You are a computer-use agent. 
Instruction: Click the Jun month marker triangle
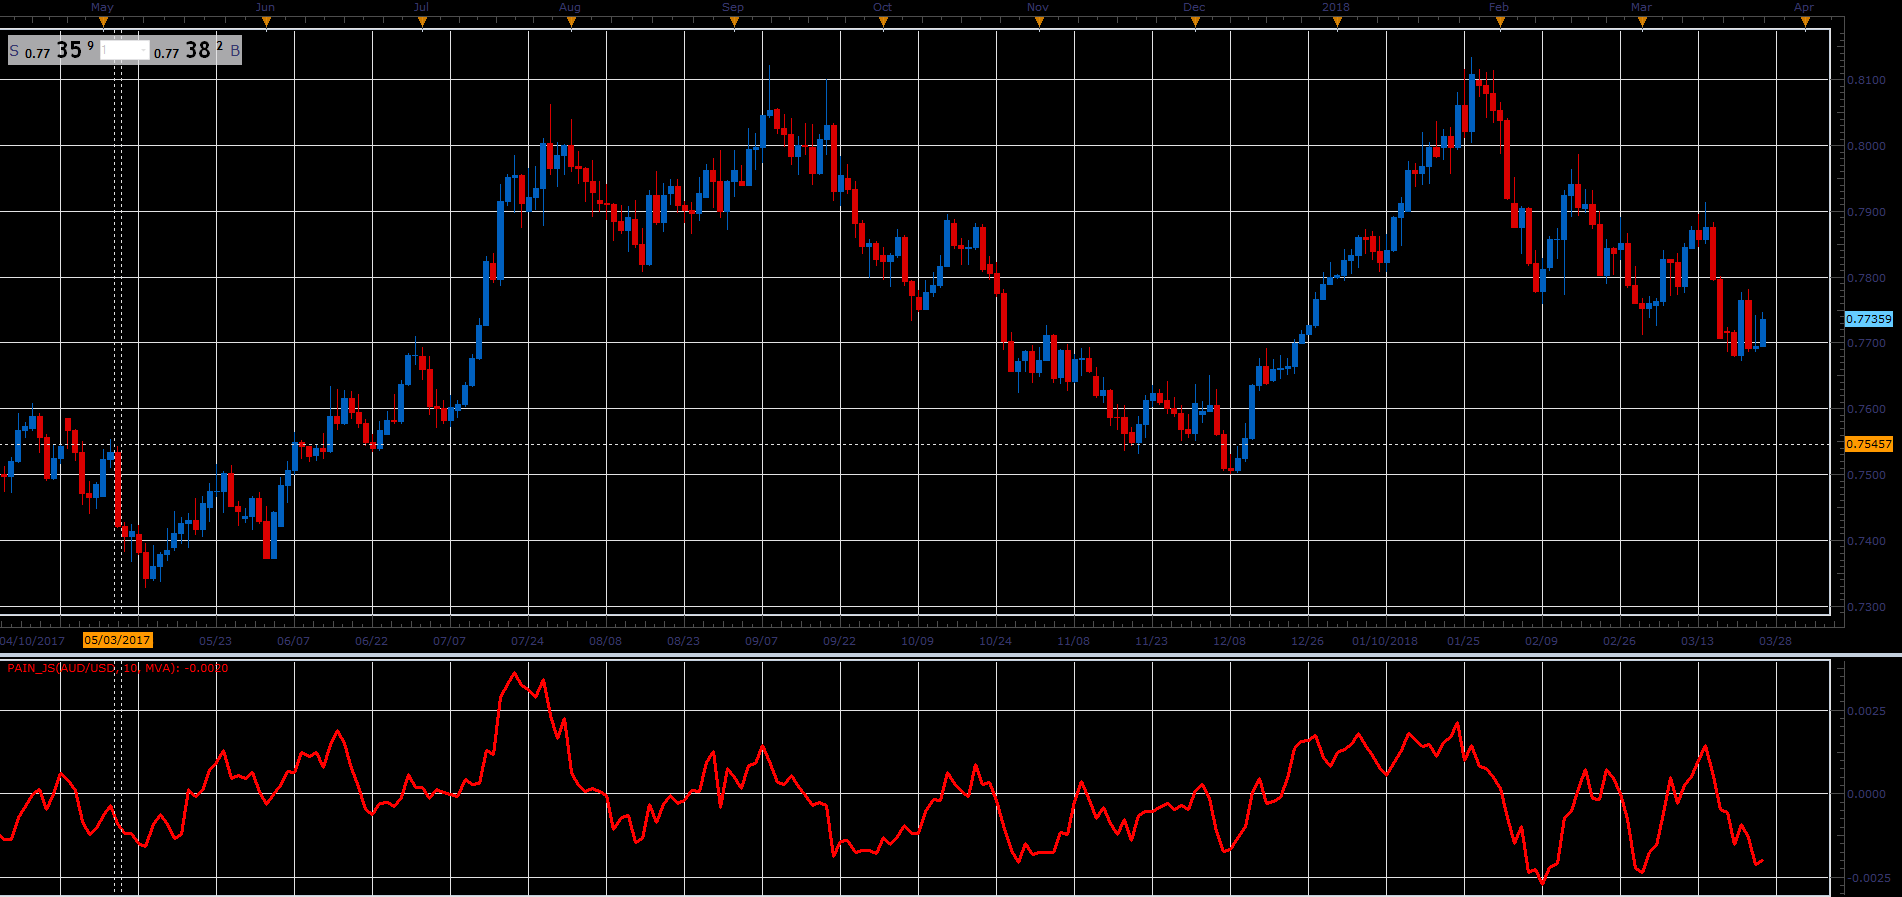[x=266, y=22]
